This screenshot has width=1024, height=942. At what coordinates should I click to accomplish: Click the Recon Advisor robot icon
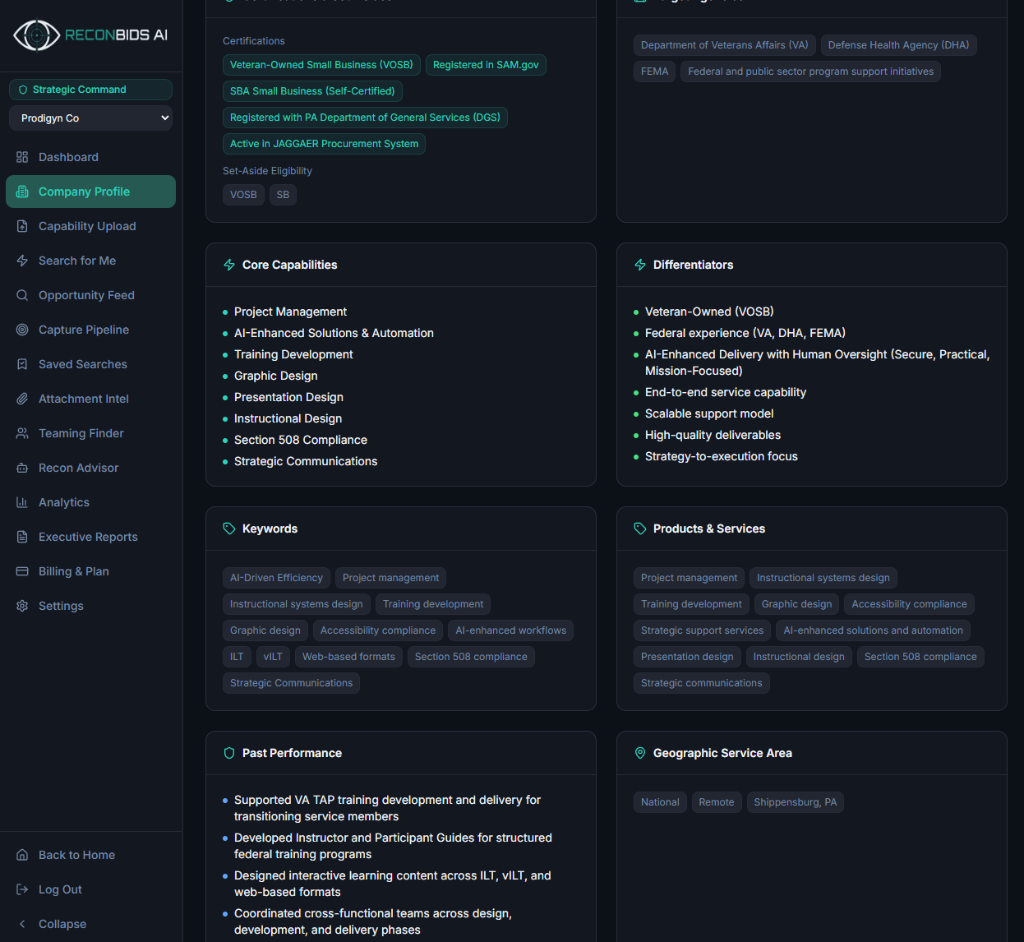click(x=22, y=468)
